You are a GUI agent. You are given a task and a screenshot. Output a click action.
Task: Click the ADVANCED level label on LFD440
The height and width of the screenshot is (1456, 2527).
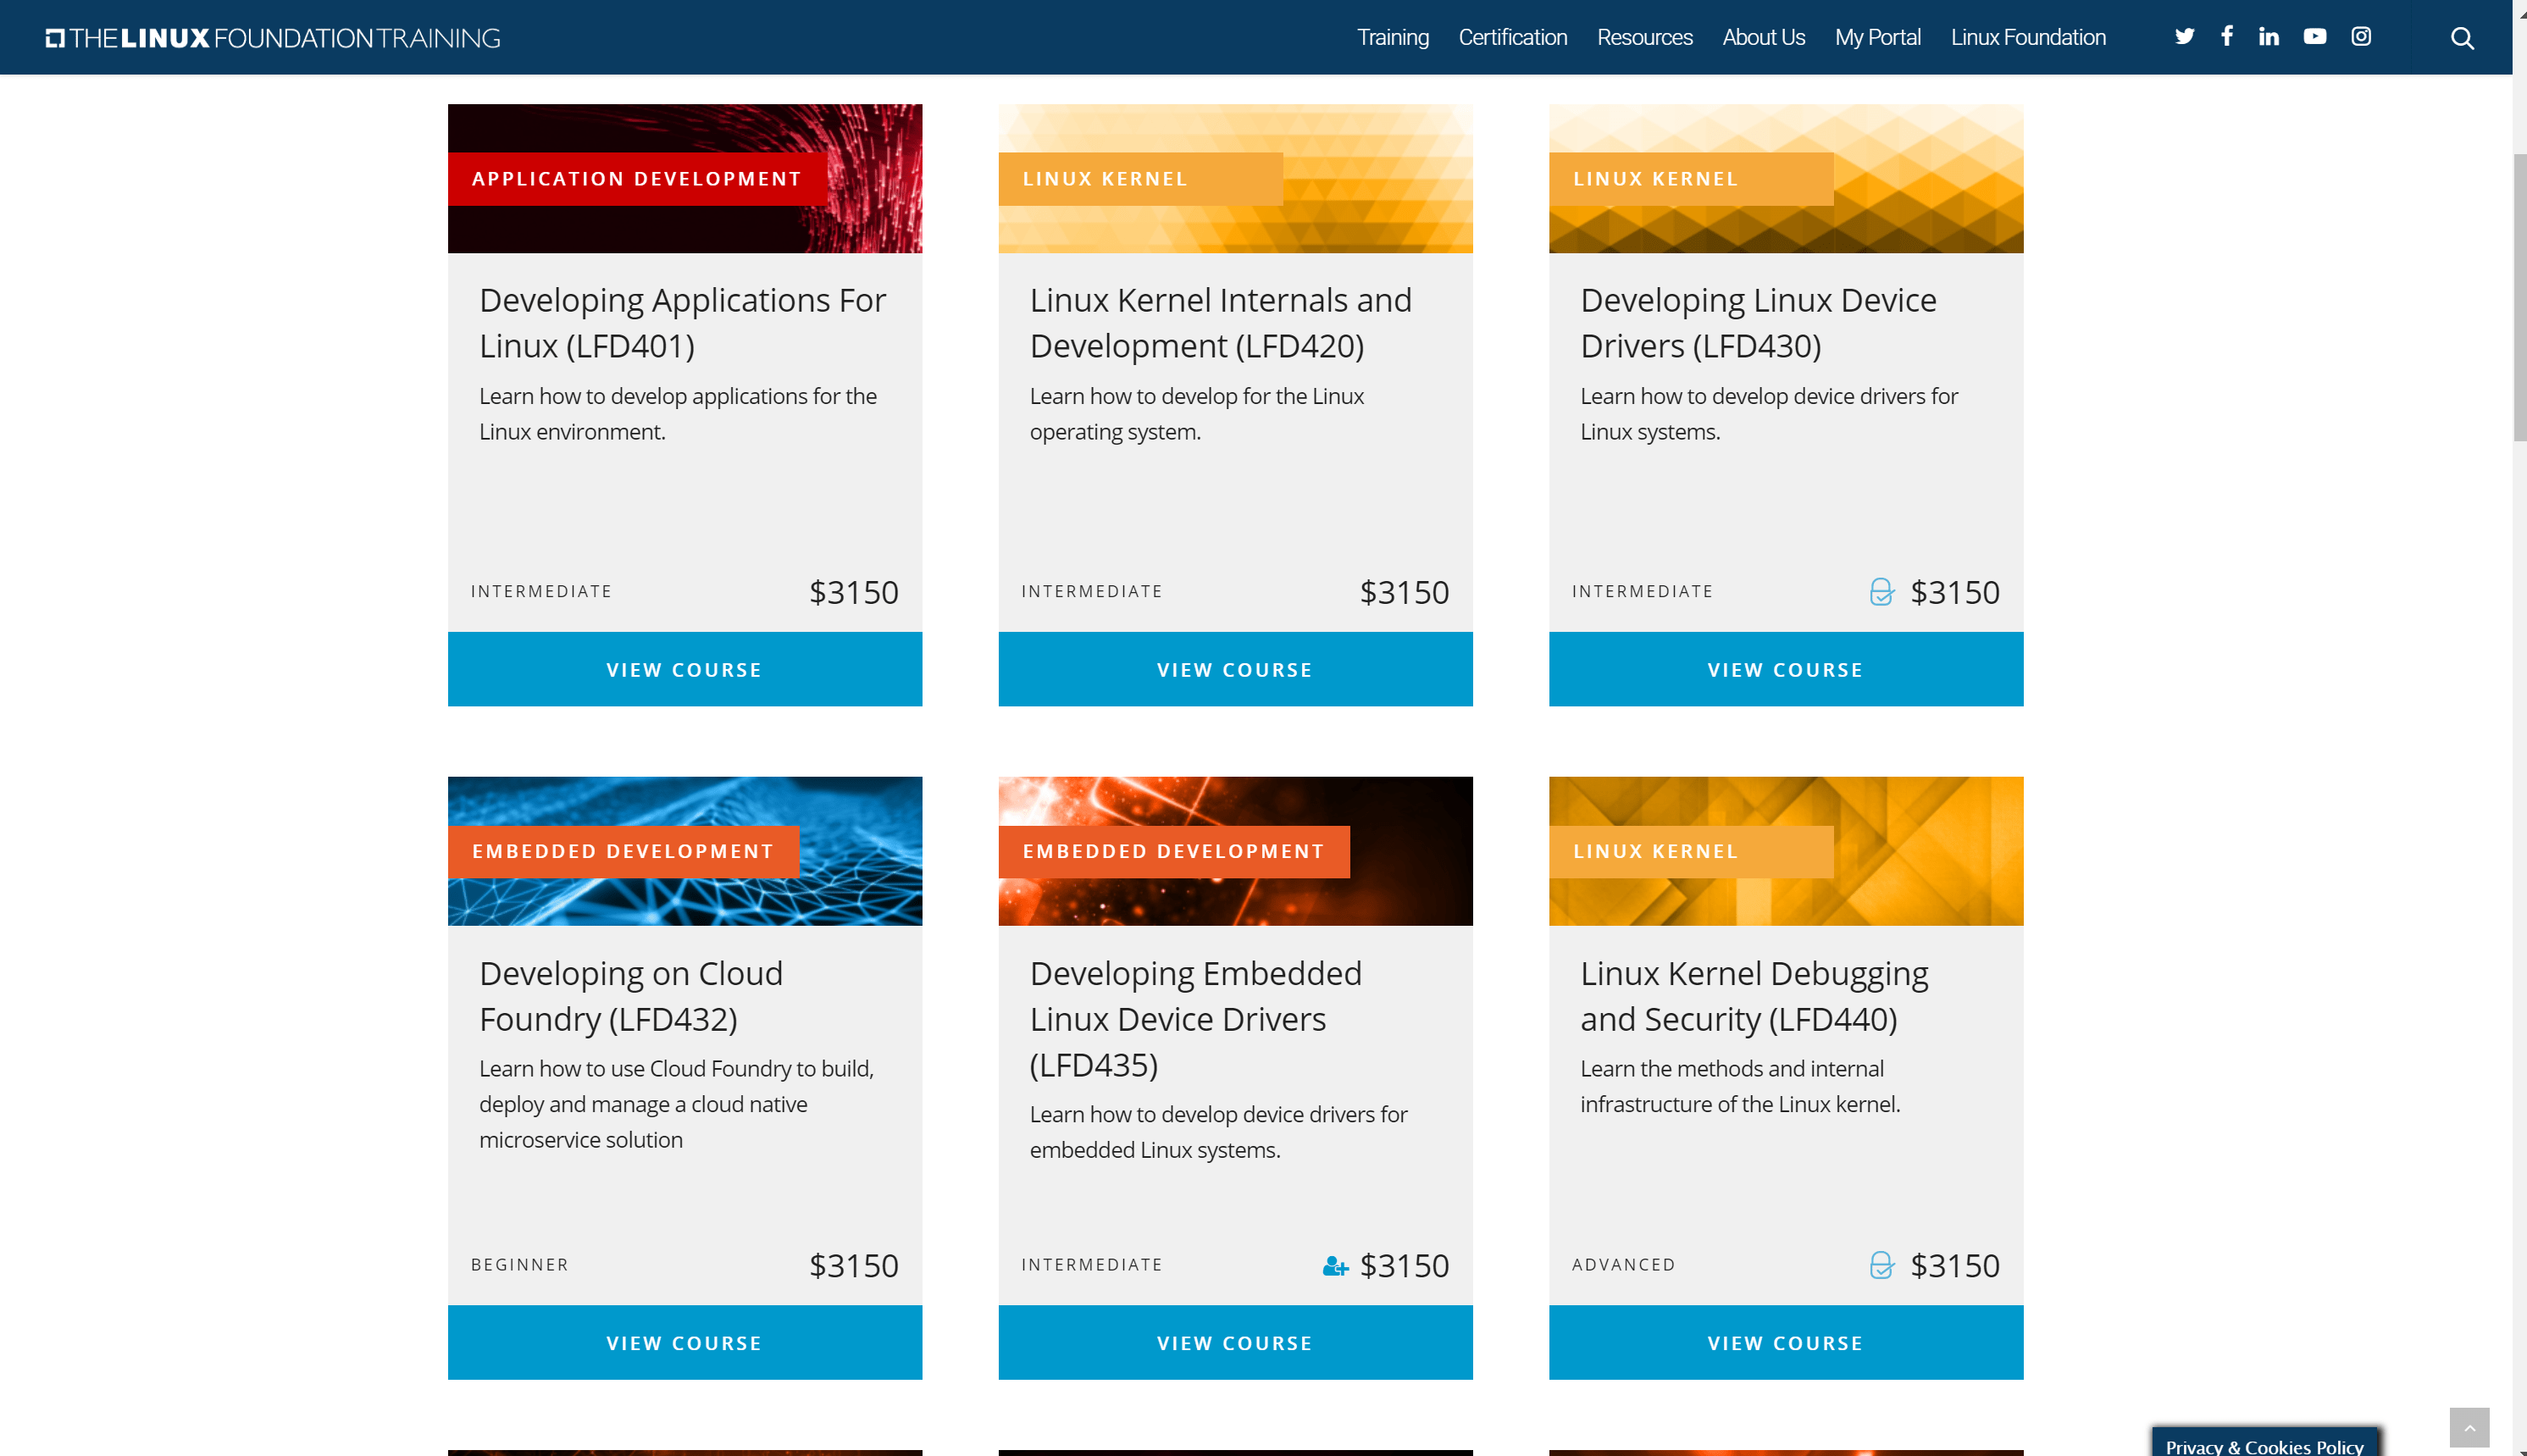point(1623,1265)
